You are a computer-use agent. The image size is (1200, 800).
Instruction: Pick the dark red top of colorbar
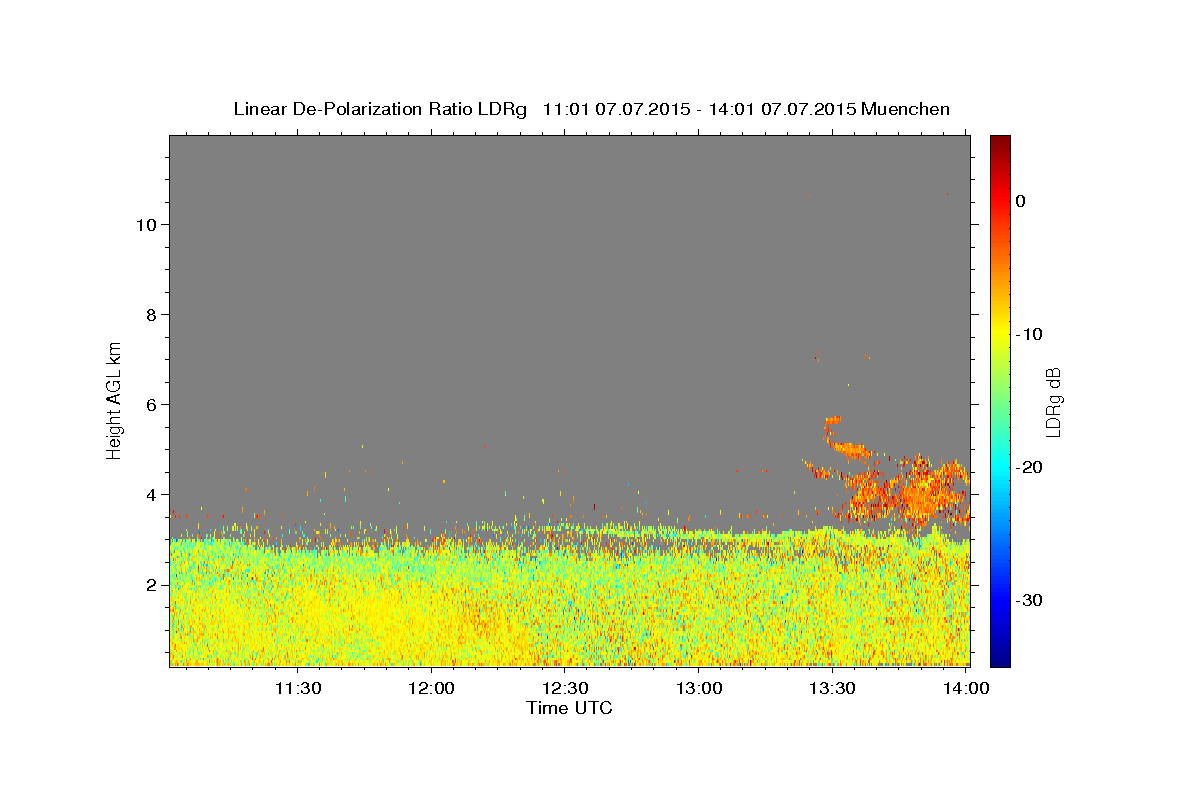pyautogui.click(x=1000, y=142)
